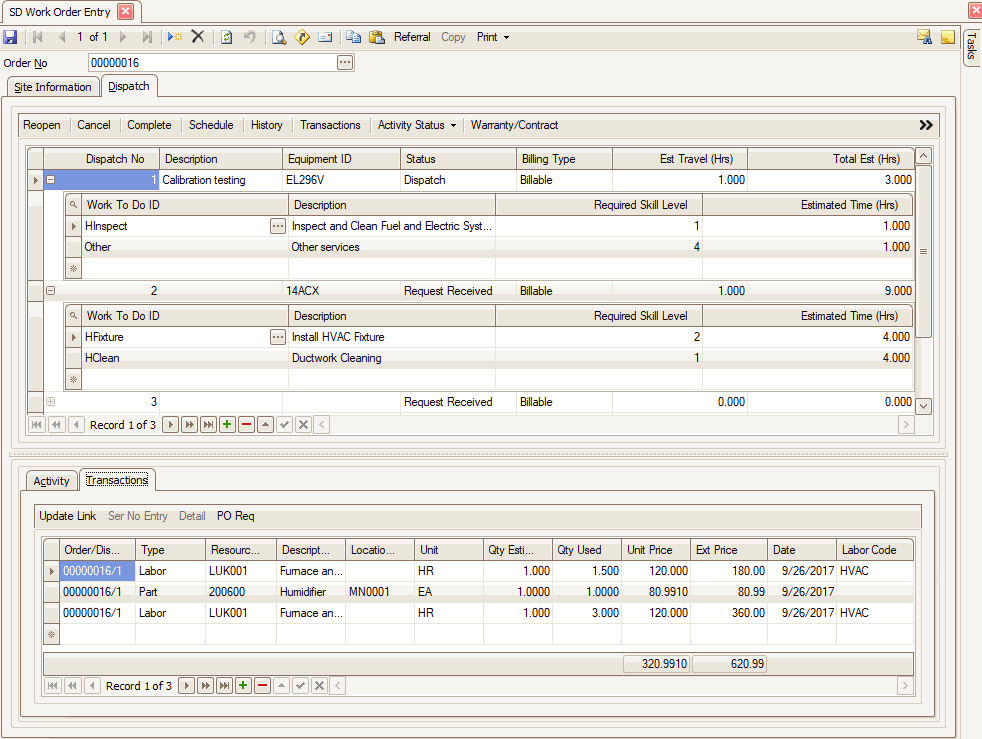
Task: Click the Delete X icon in the top toolbar
Action: (198, 37)
